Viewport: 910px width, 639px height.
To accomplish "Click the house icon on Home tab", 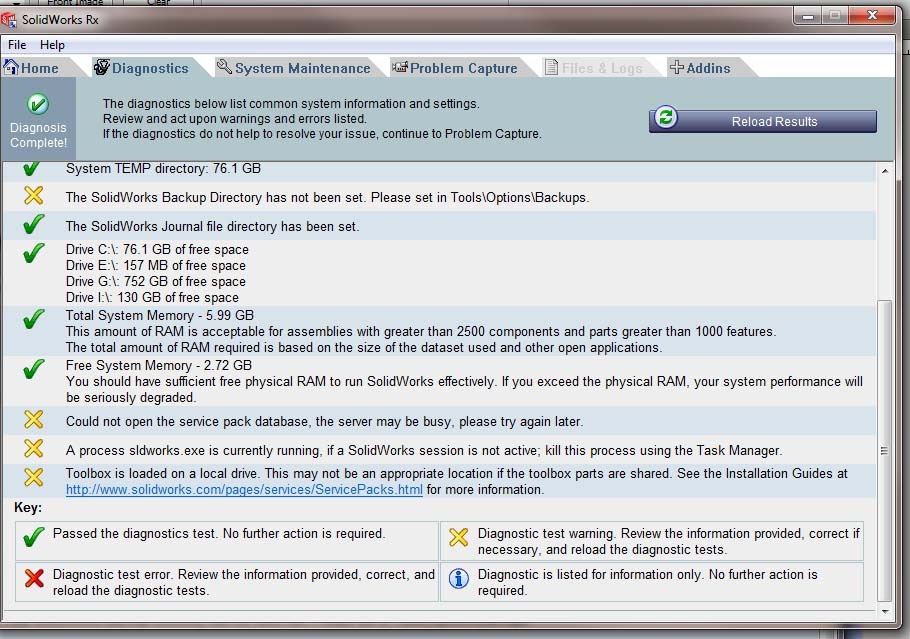I will (x=10, y=67).
